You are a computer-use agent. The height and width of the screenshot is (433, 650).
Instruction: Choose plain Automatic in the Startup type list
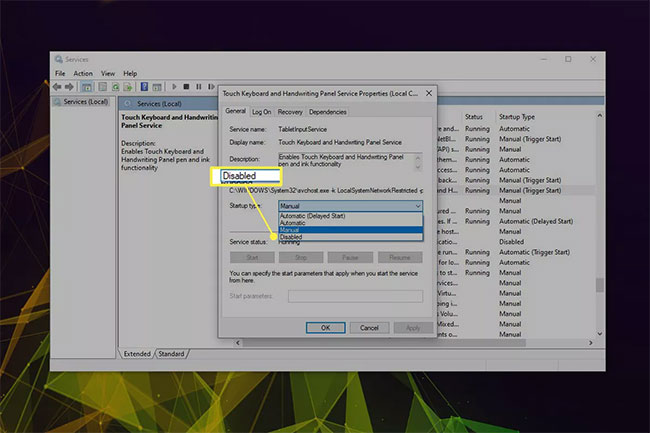350,223
